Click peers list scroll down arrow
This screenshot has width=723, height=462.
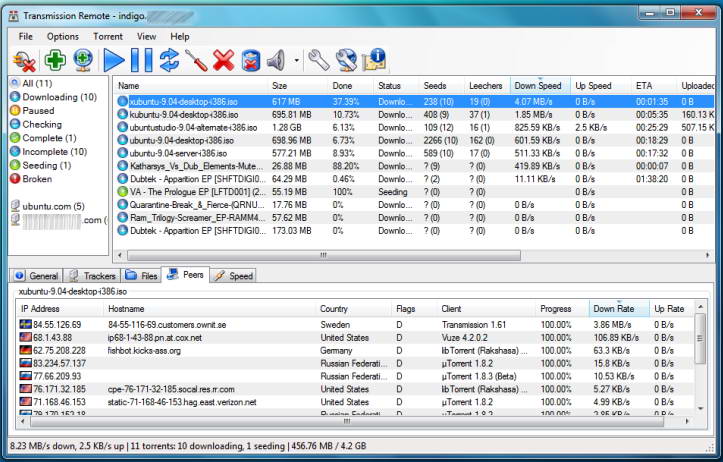[x=700, y=409]
